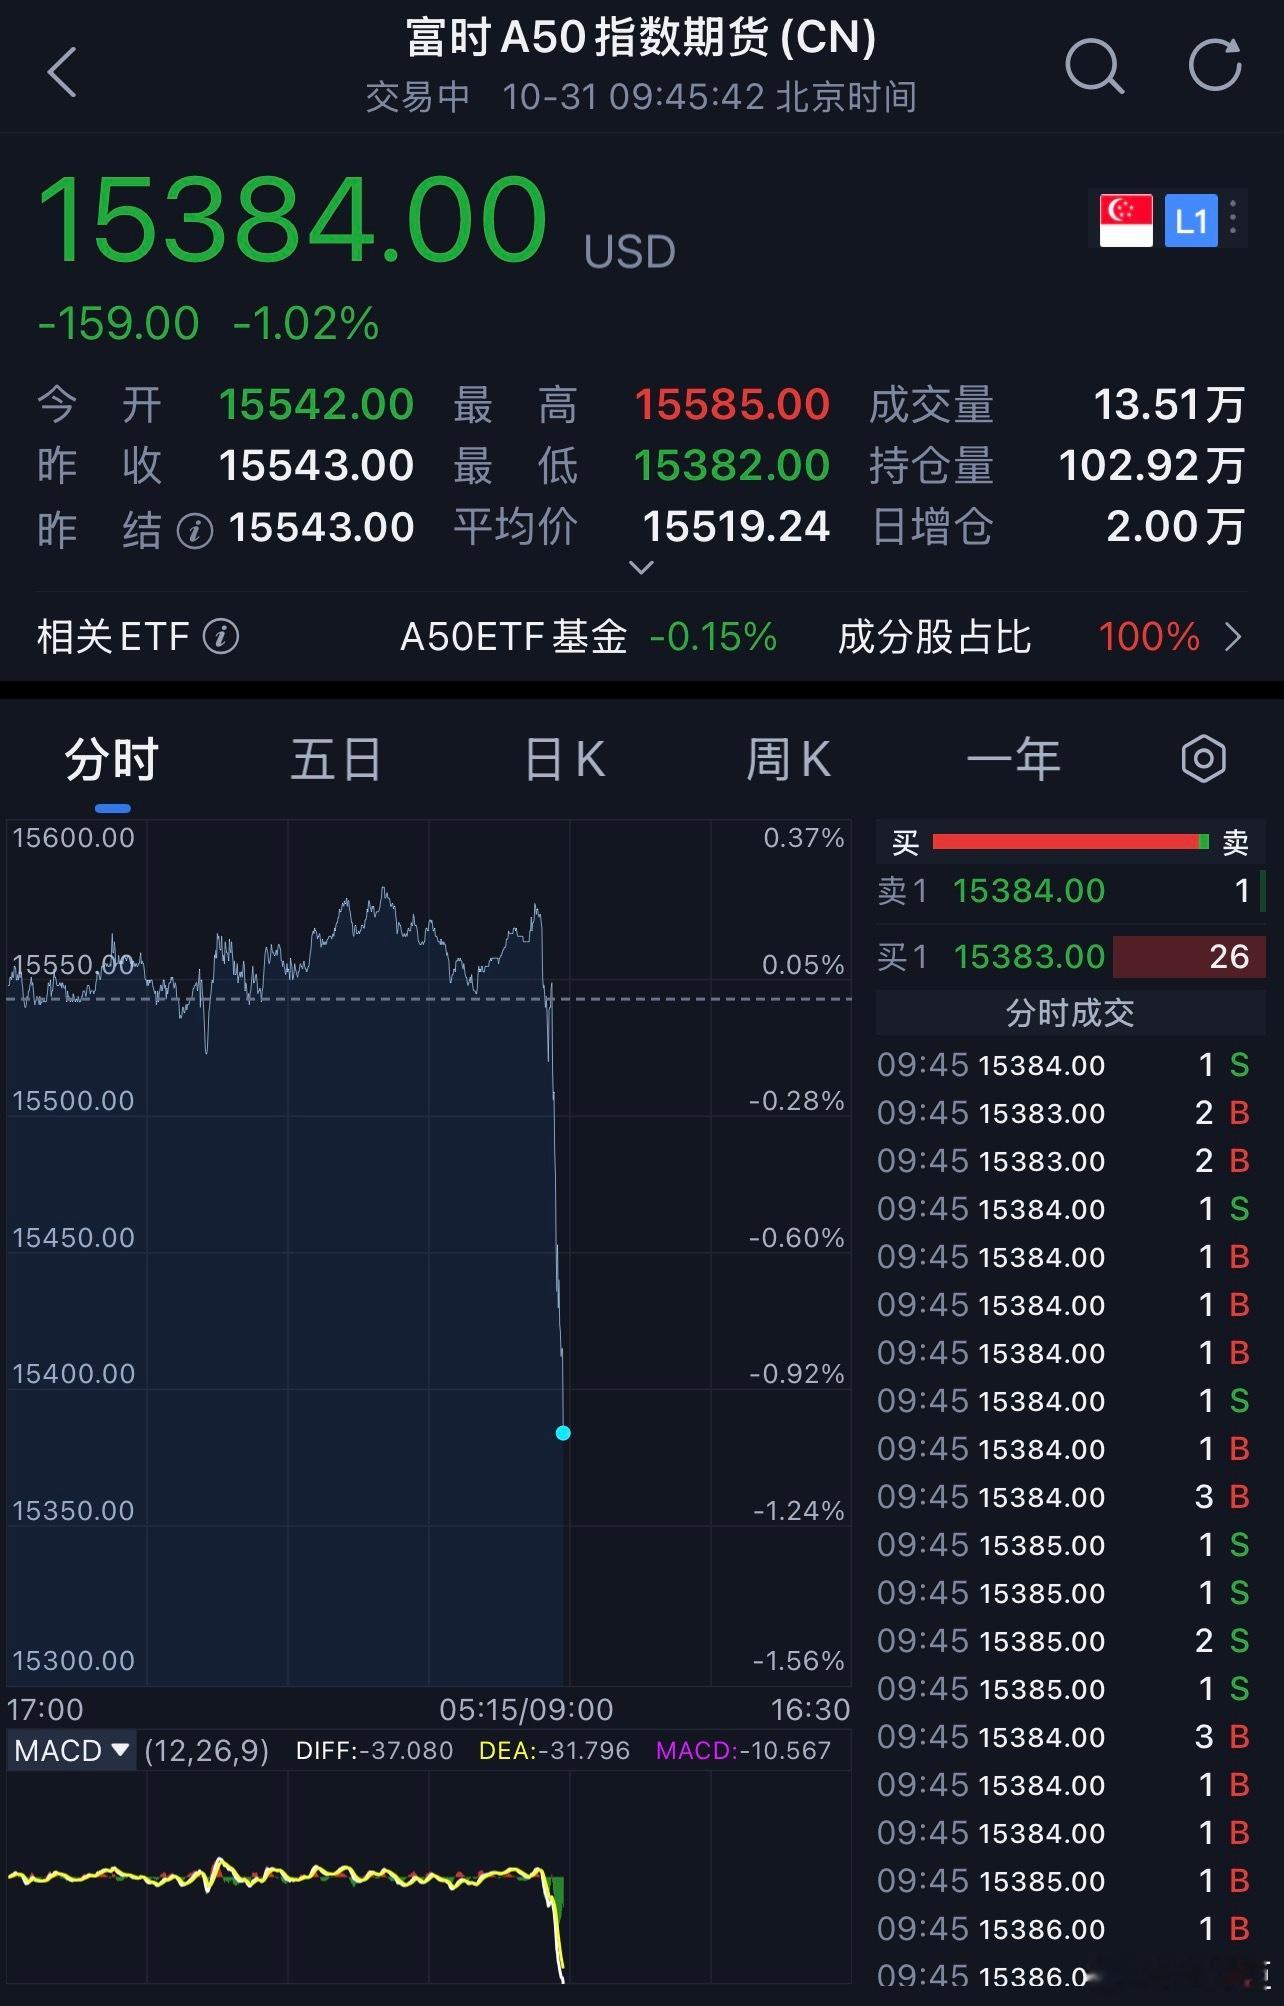Open the three-dot menu beside L1
Screen dimensions: 1284x2006
1233,218
